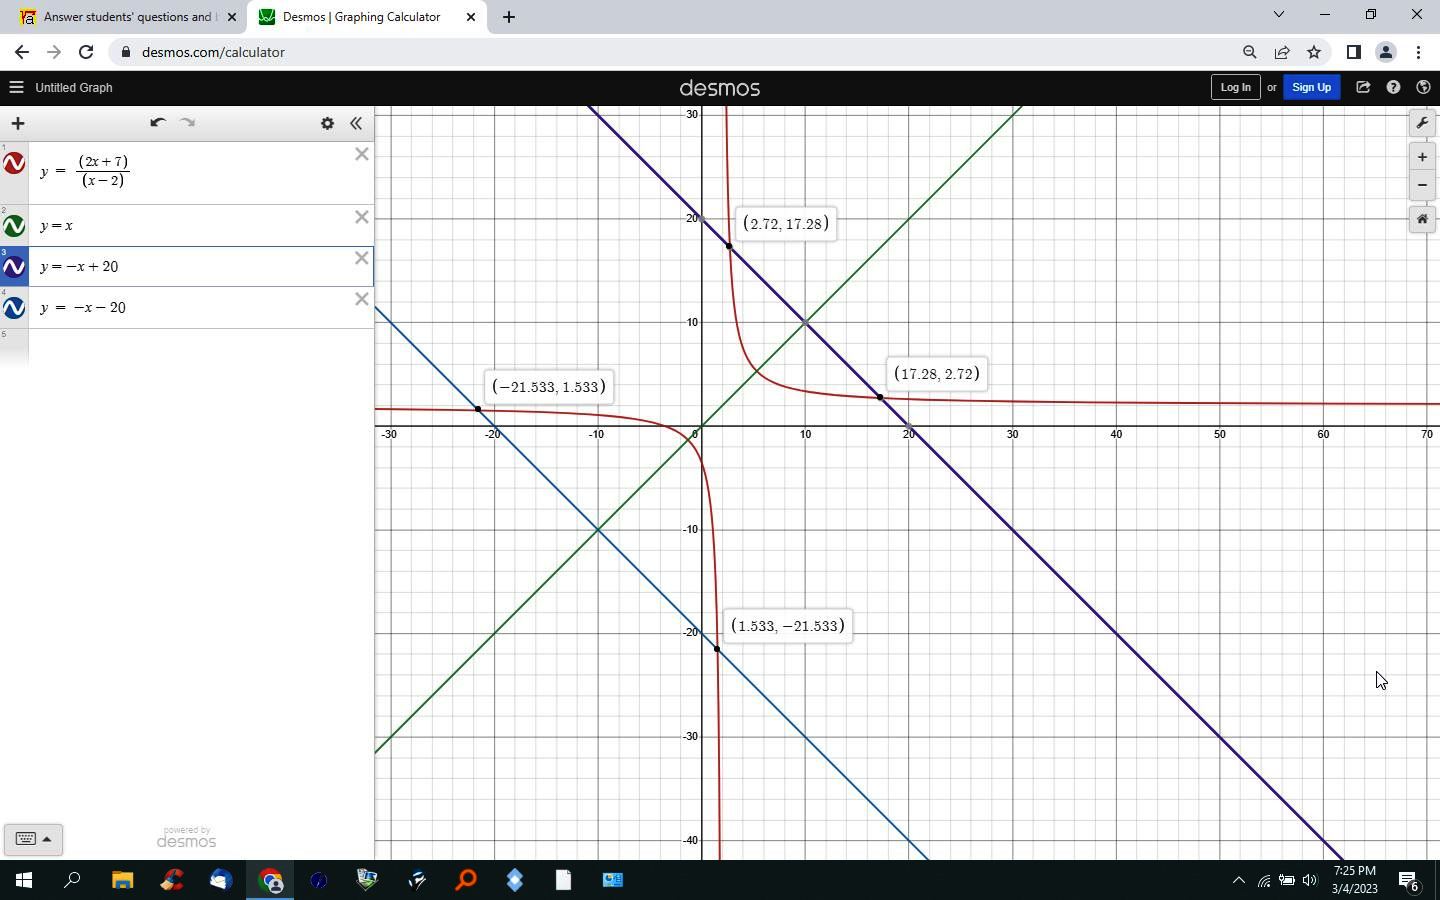The image size is (1440, 900).
Task: Zoom in on the graph
Action: pyautogui.click(x=1422, y=157)
